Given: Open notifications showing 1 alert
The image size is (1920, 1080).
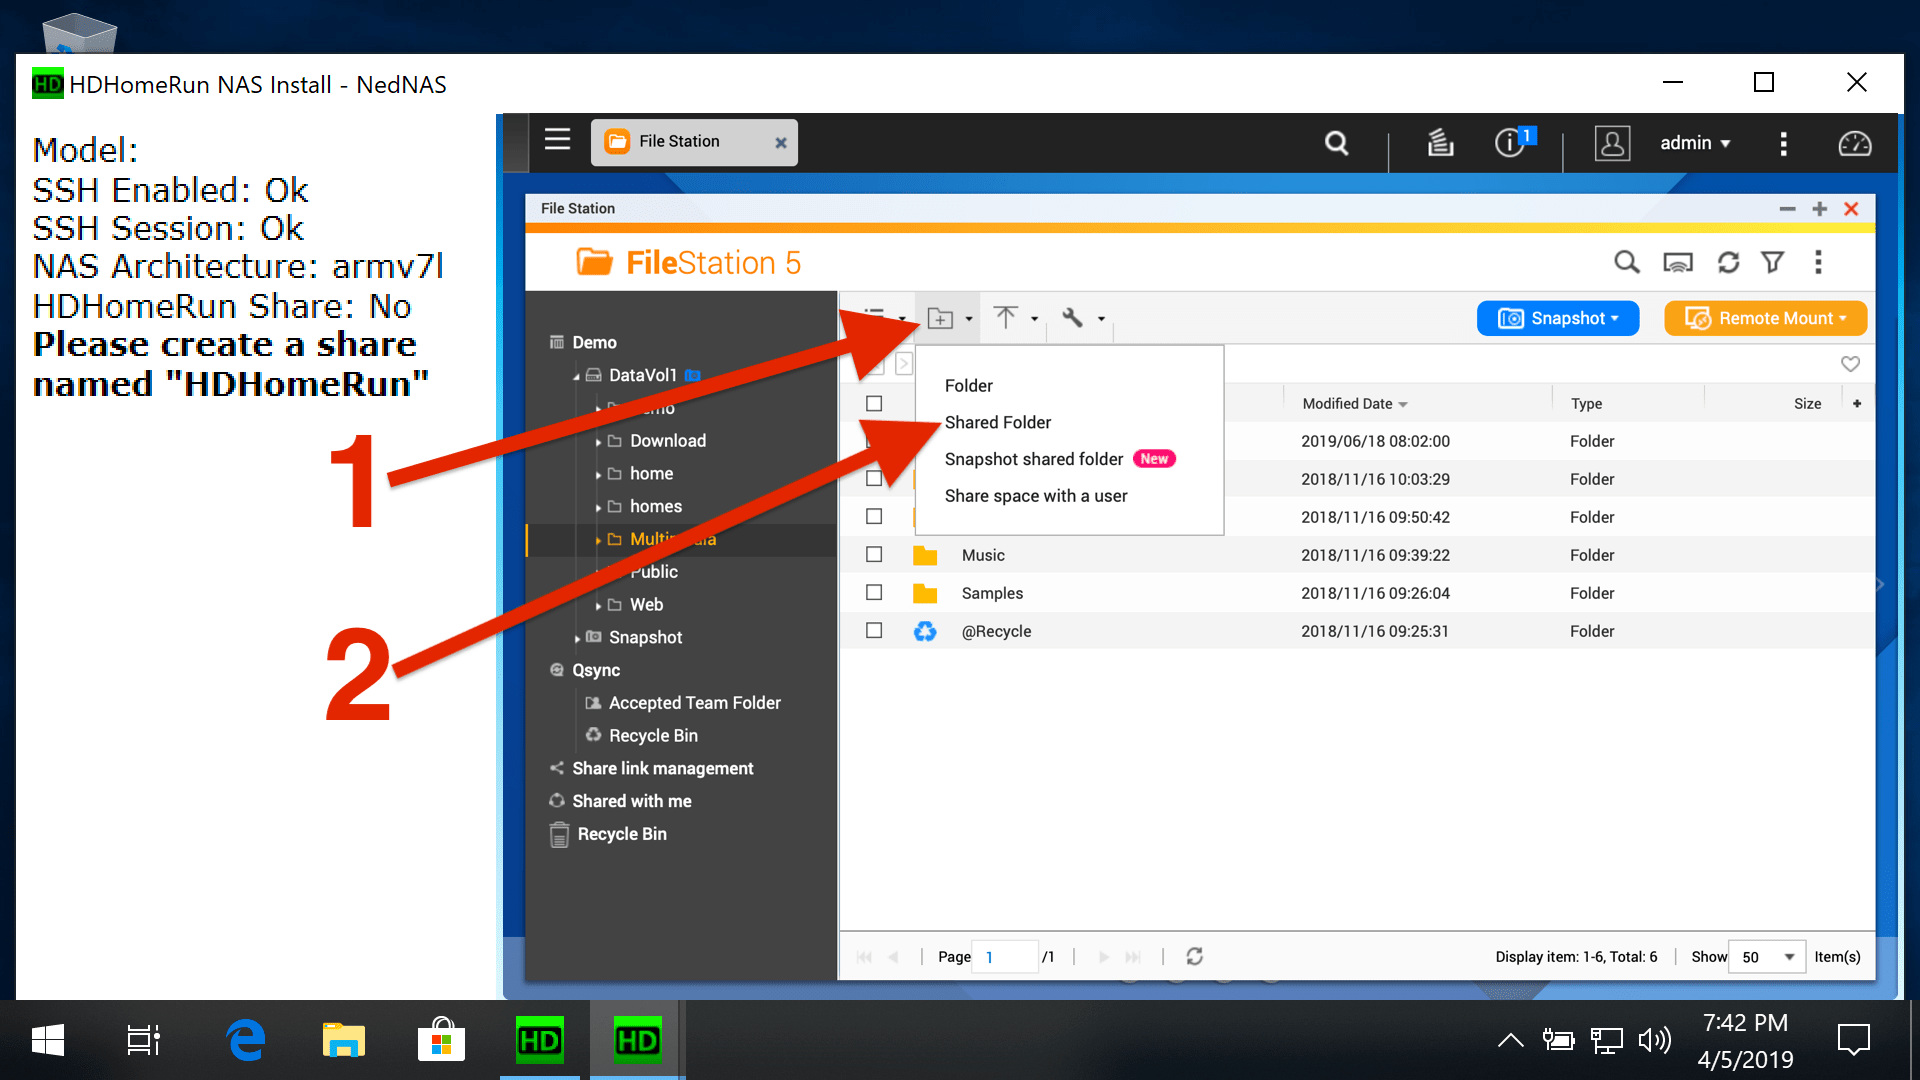Looking at the screenshot, I should [x=1510, y=143].
